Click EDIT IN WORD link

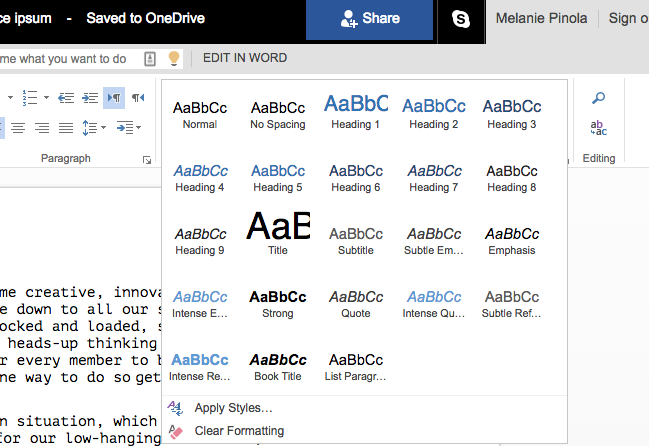pos(243,59)
